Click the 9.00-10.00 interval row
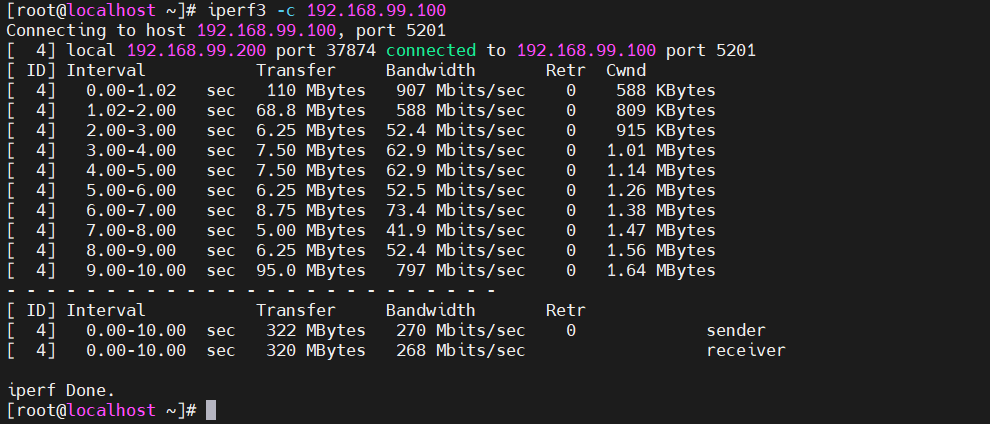Image resolution: width=990 pixels, height=424 pixels. click(x=126, y=270)
